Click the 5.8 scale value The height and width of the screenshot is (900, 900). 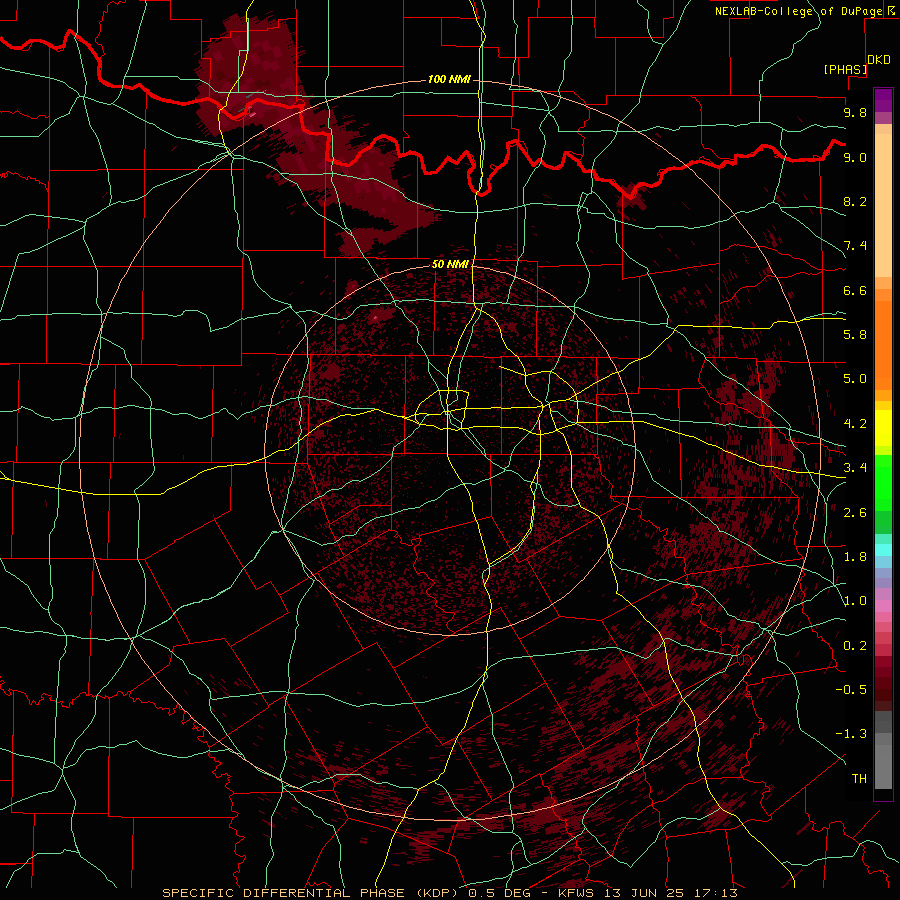[x=855, y=335]
